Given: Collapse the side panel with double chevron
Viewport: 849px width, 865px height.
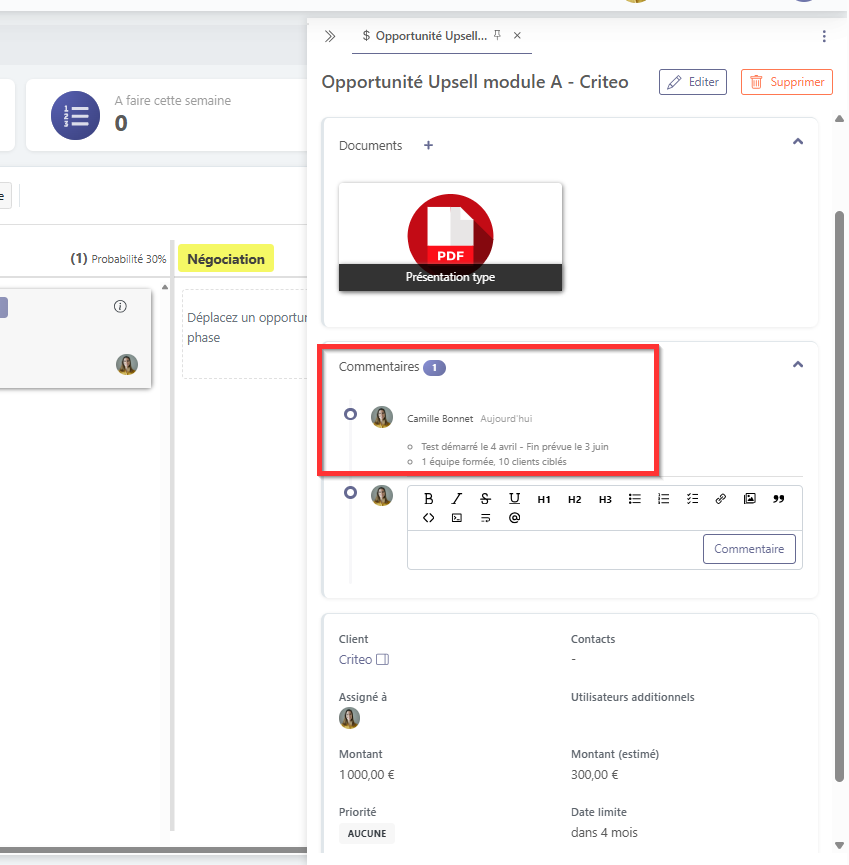Looking at the screenshot, I should click(330, 36).
